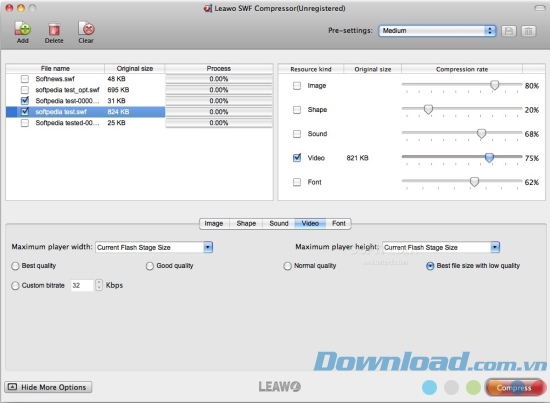Select the Custom bitrate radio button
This screenshot has height=403, width=550.
(x=15, y=286)
